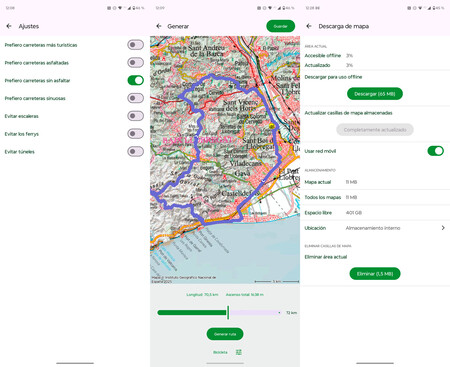This screenshot has width=450, height=367.
Task: Select Bicicleta activity type
Action: pyautogui.click(x=220, y=352)
